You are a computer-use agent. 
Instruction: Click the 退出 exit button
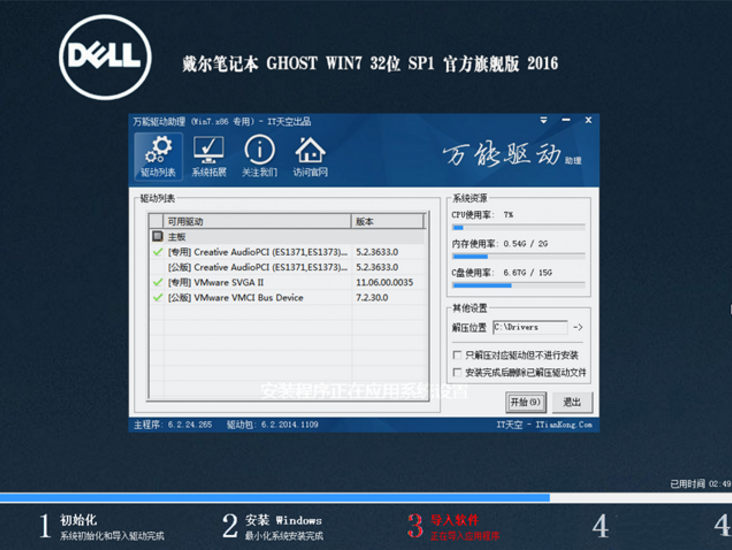(x=572, y=402)
